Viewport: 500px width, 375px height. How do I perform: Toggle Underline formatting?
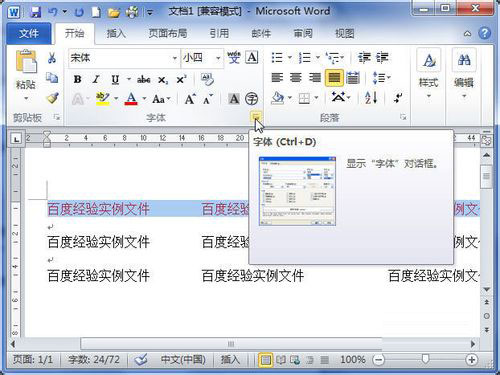[115, 80]
